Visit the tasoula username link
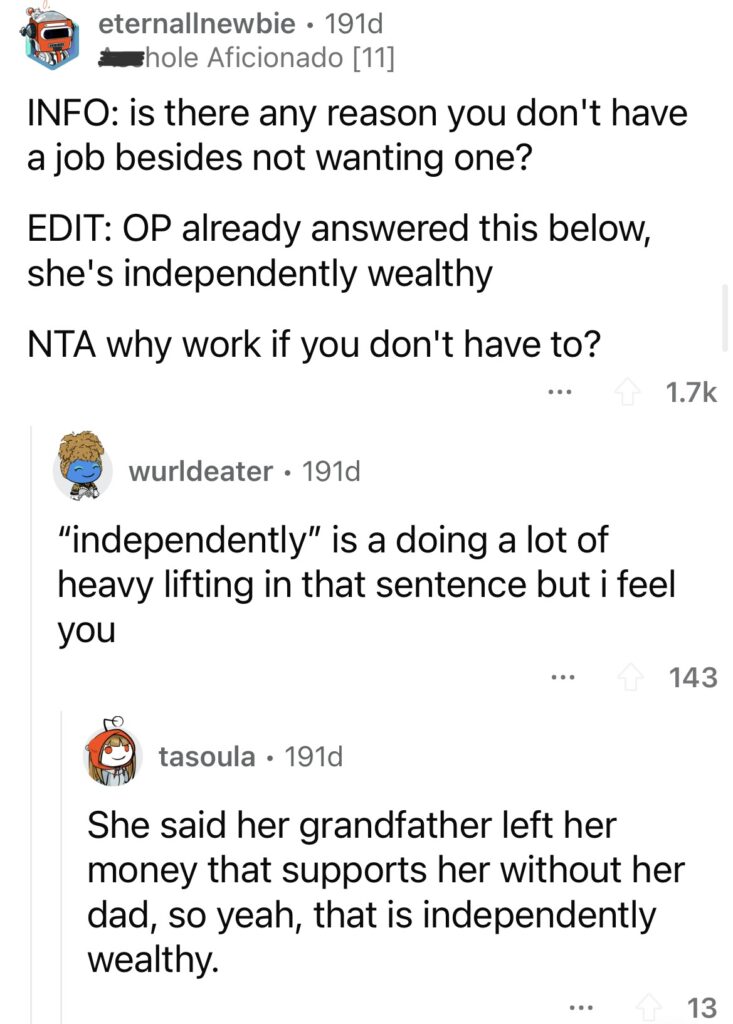The image size is (733, 1024). (x=206, y=757)
